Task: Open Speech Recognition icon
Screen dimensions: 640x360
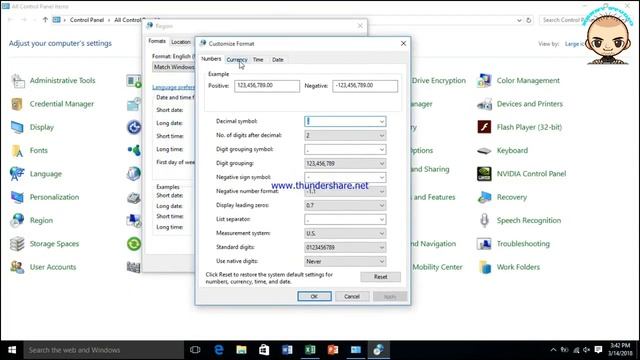Action: pyautogui.click(x=484, y=220)
